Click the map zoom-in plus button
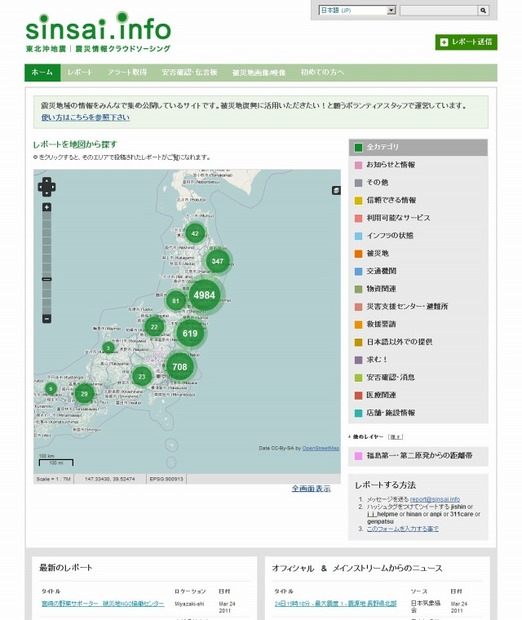The image size is (522, 620). pos(47,207)
